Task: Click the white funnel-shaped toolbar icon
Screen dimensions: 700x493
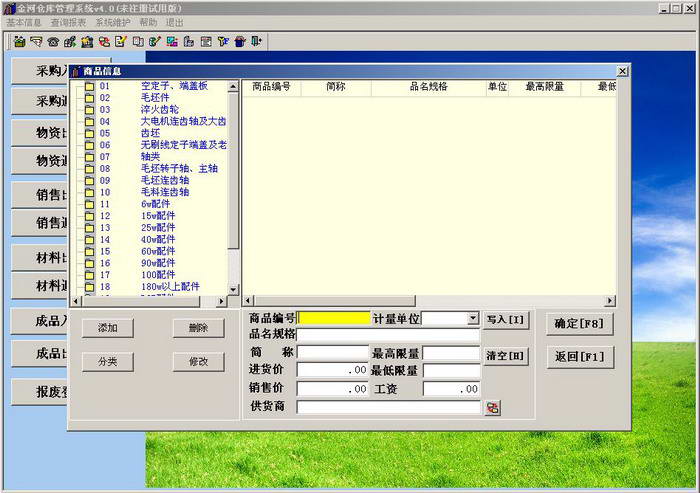Action: click(x=36, y=42)
